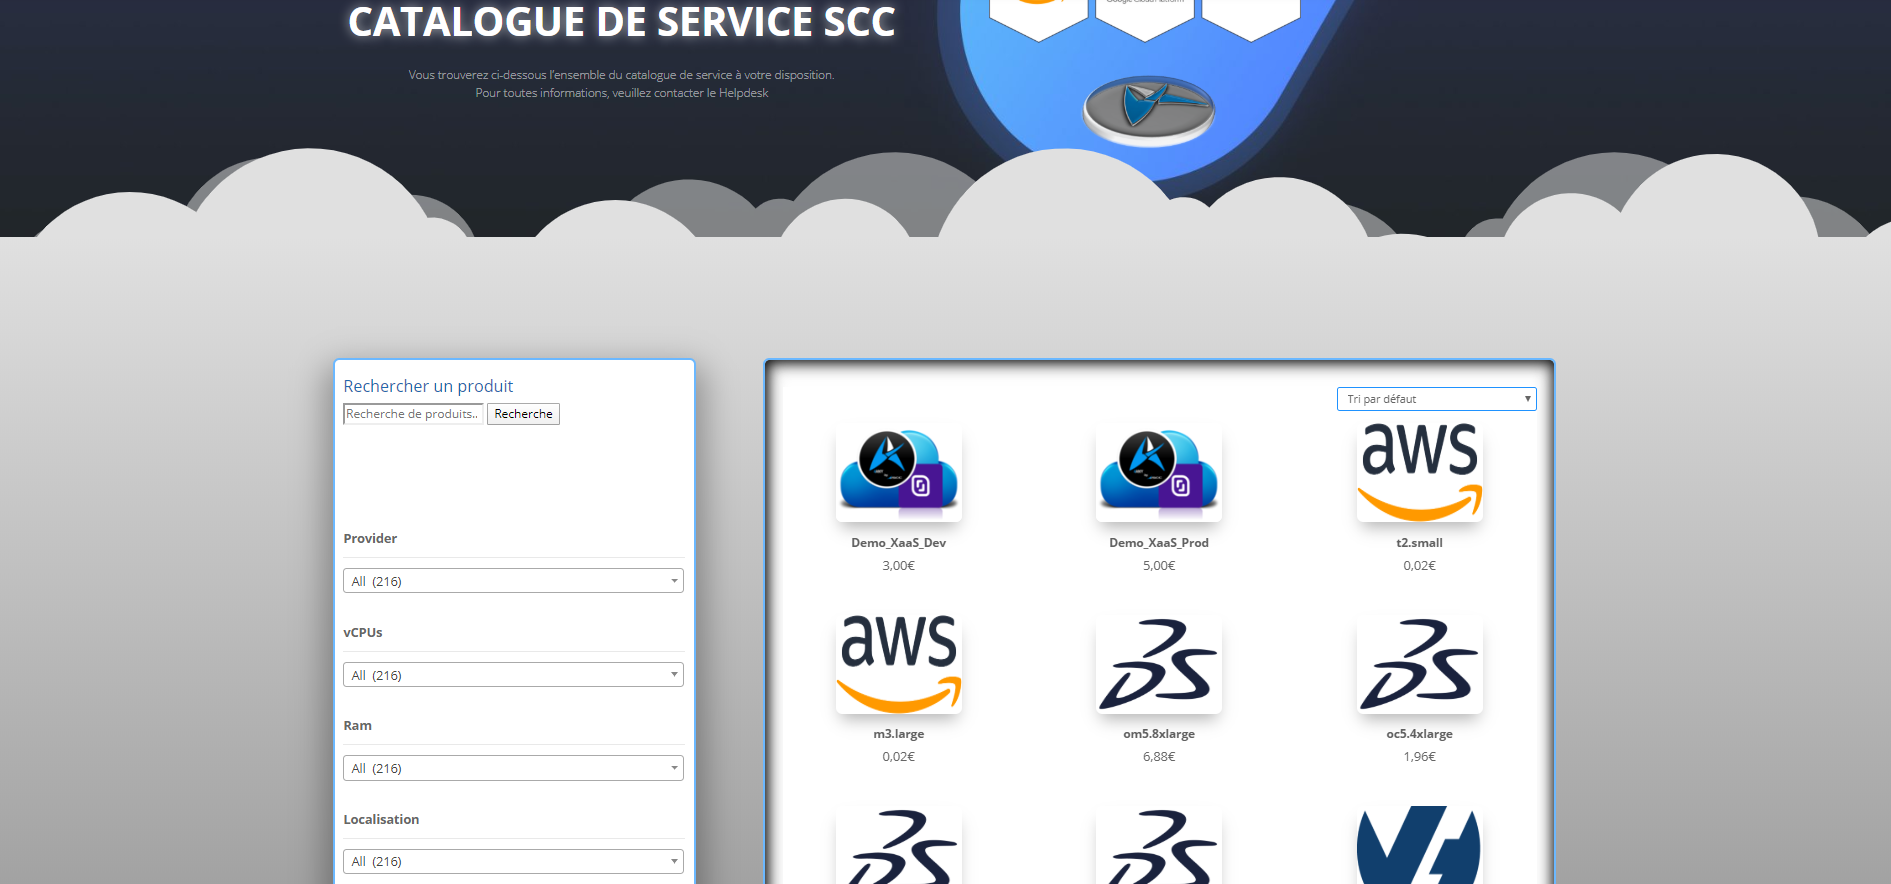Expand the Ram filter dropdown
Viewport: 1891px width, 884px height.
(x=513, y=768)
